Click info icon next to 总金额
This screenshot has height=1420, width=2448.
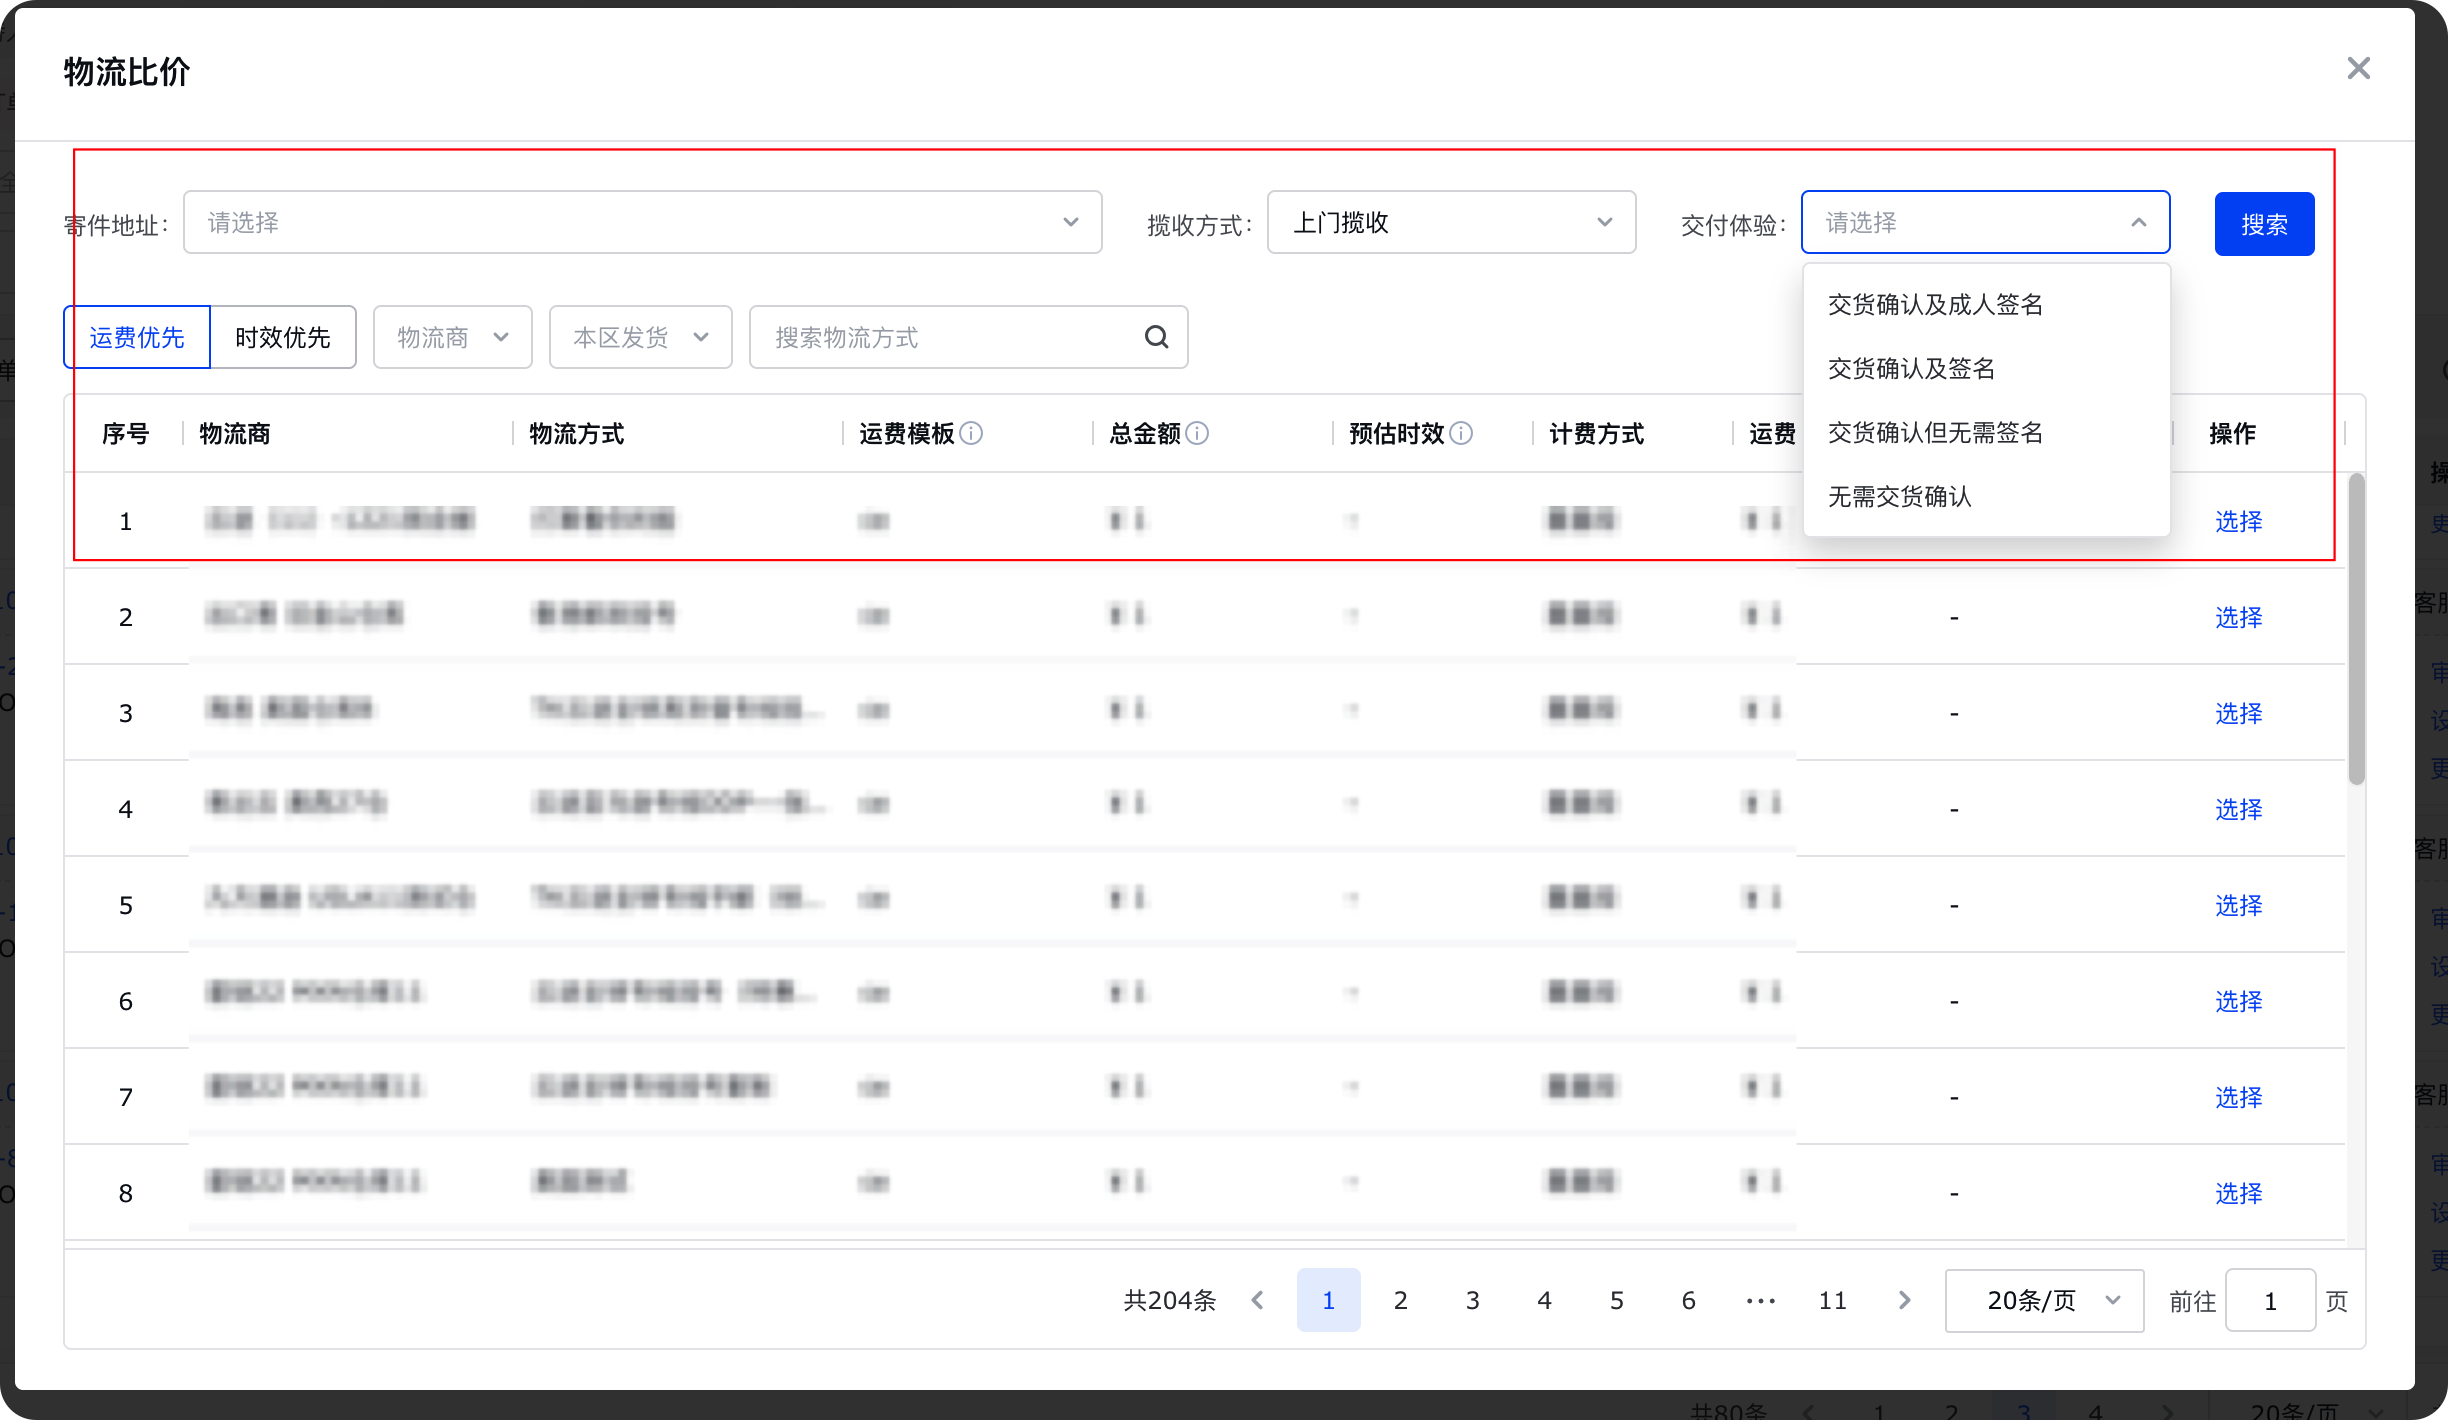(1197, 433)
